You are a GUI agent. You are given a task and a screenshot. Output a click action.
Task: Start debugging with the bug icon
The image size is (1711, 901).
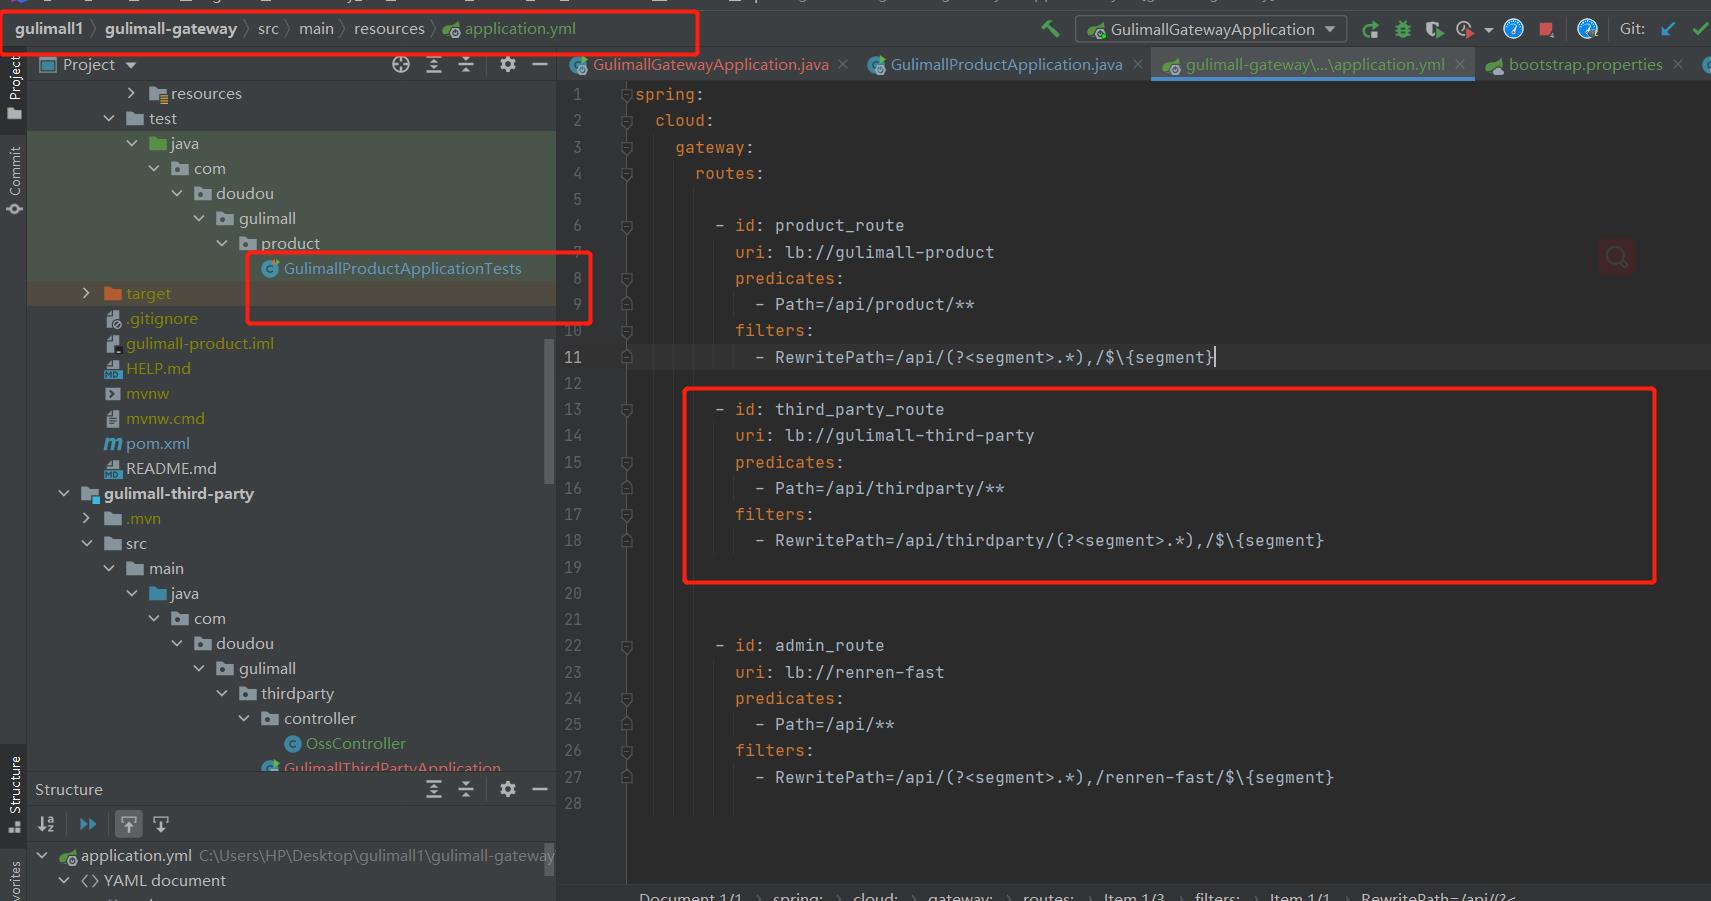(1403, 29)
